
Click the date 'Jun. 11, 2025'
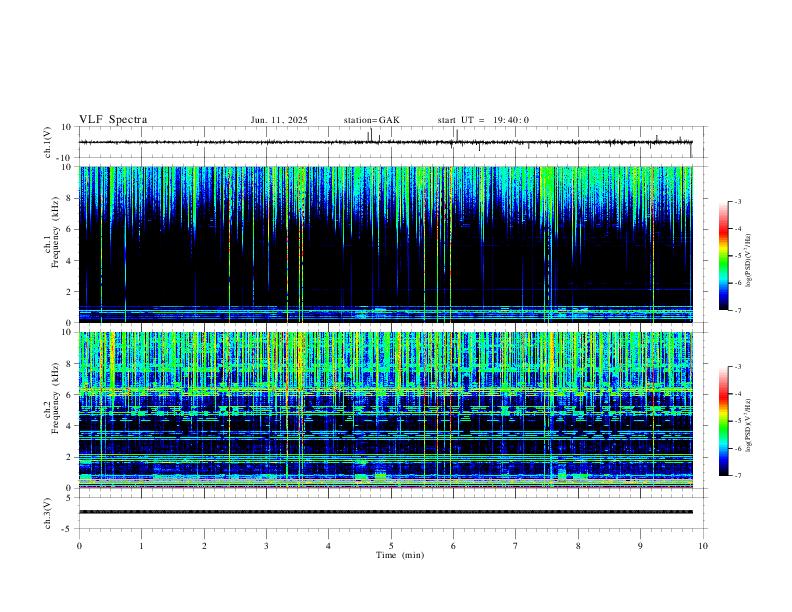(x=279, y=120)
